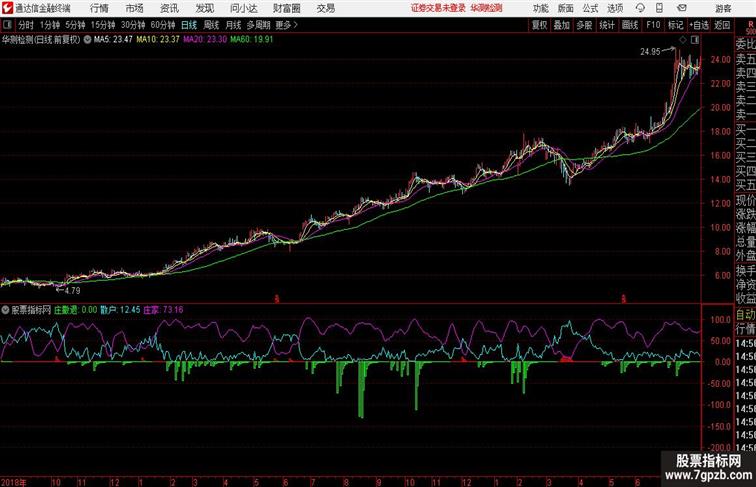Open the 选项 menu
This screenshot has height=487, width=756.
coord(615,8)
